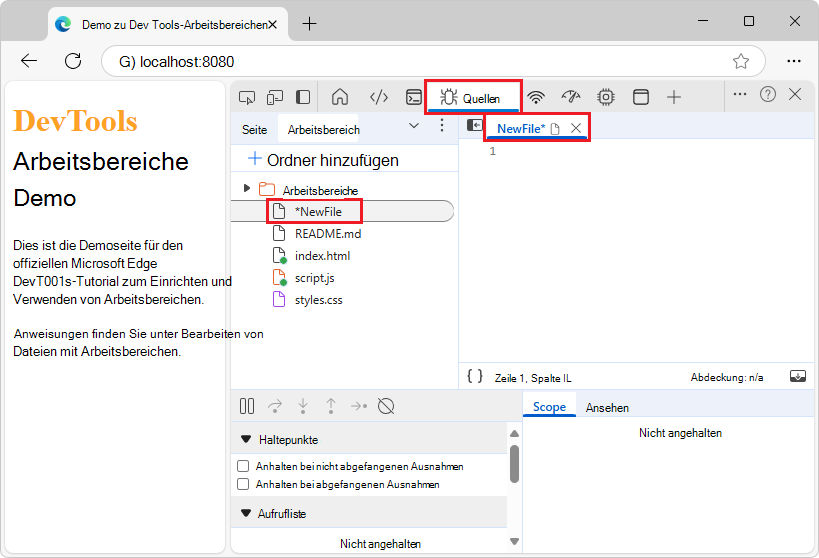
Task: Open the Network tool wifi icon
Action: coord(536,97)
